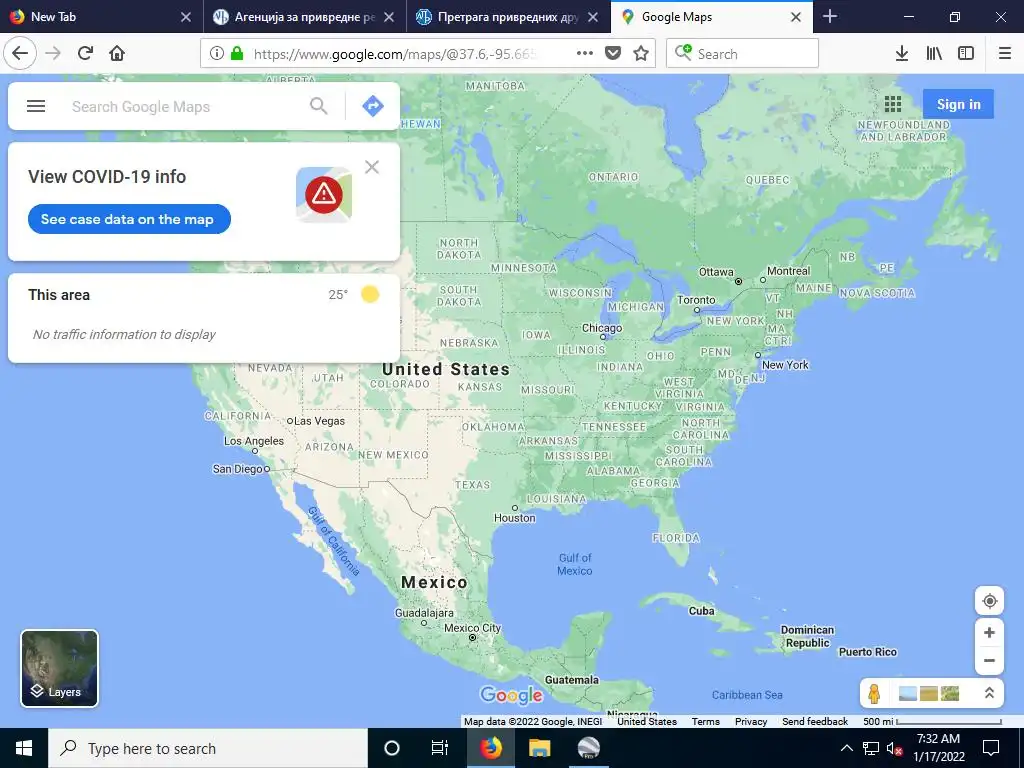Open Task View in the taskbar
1024x768 pixels.
point(440,748)
